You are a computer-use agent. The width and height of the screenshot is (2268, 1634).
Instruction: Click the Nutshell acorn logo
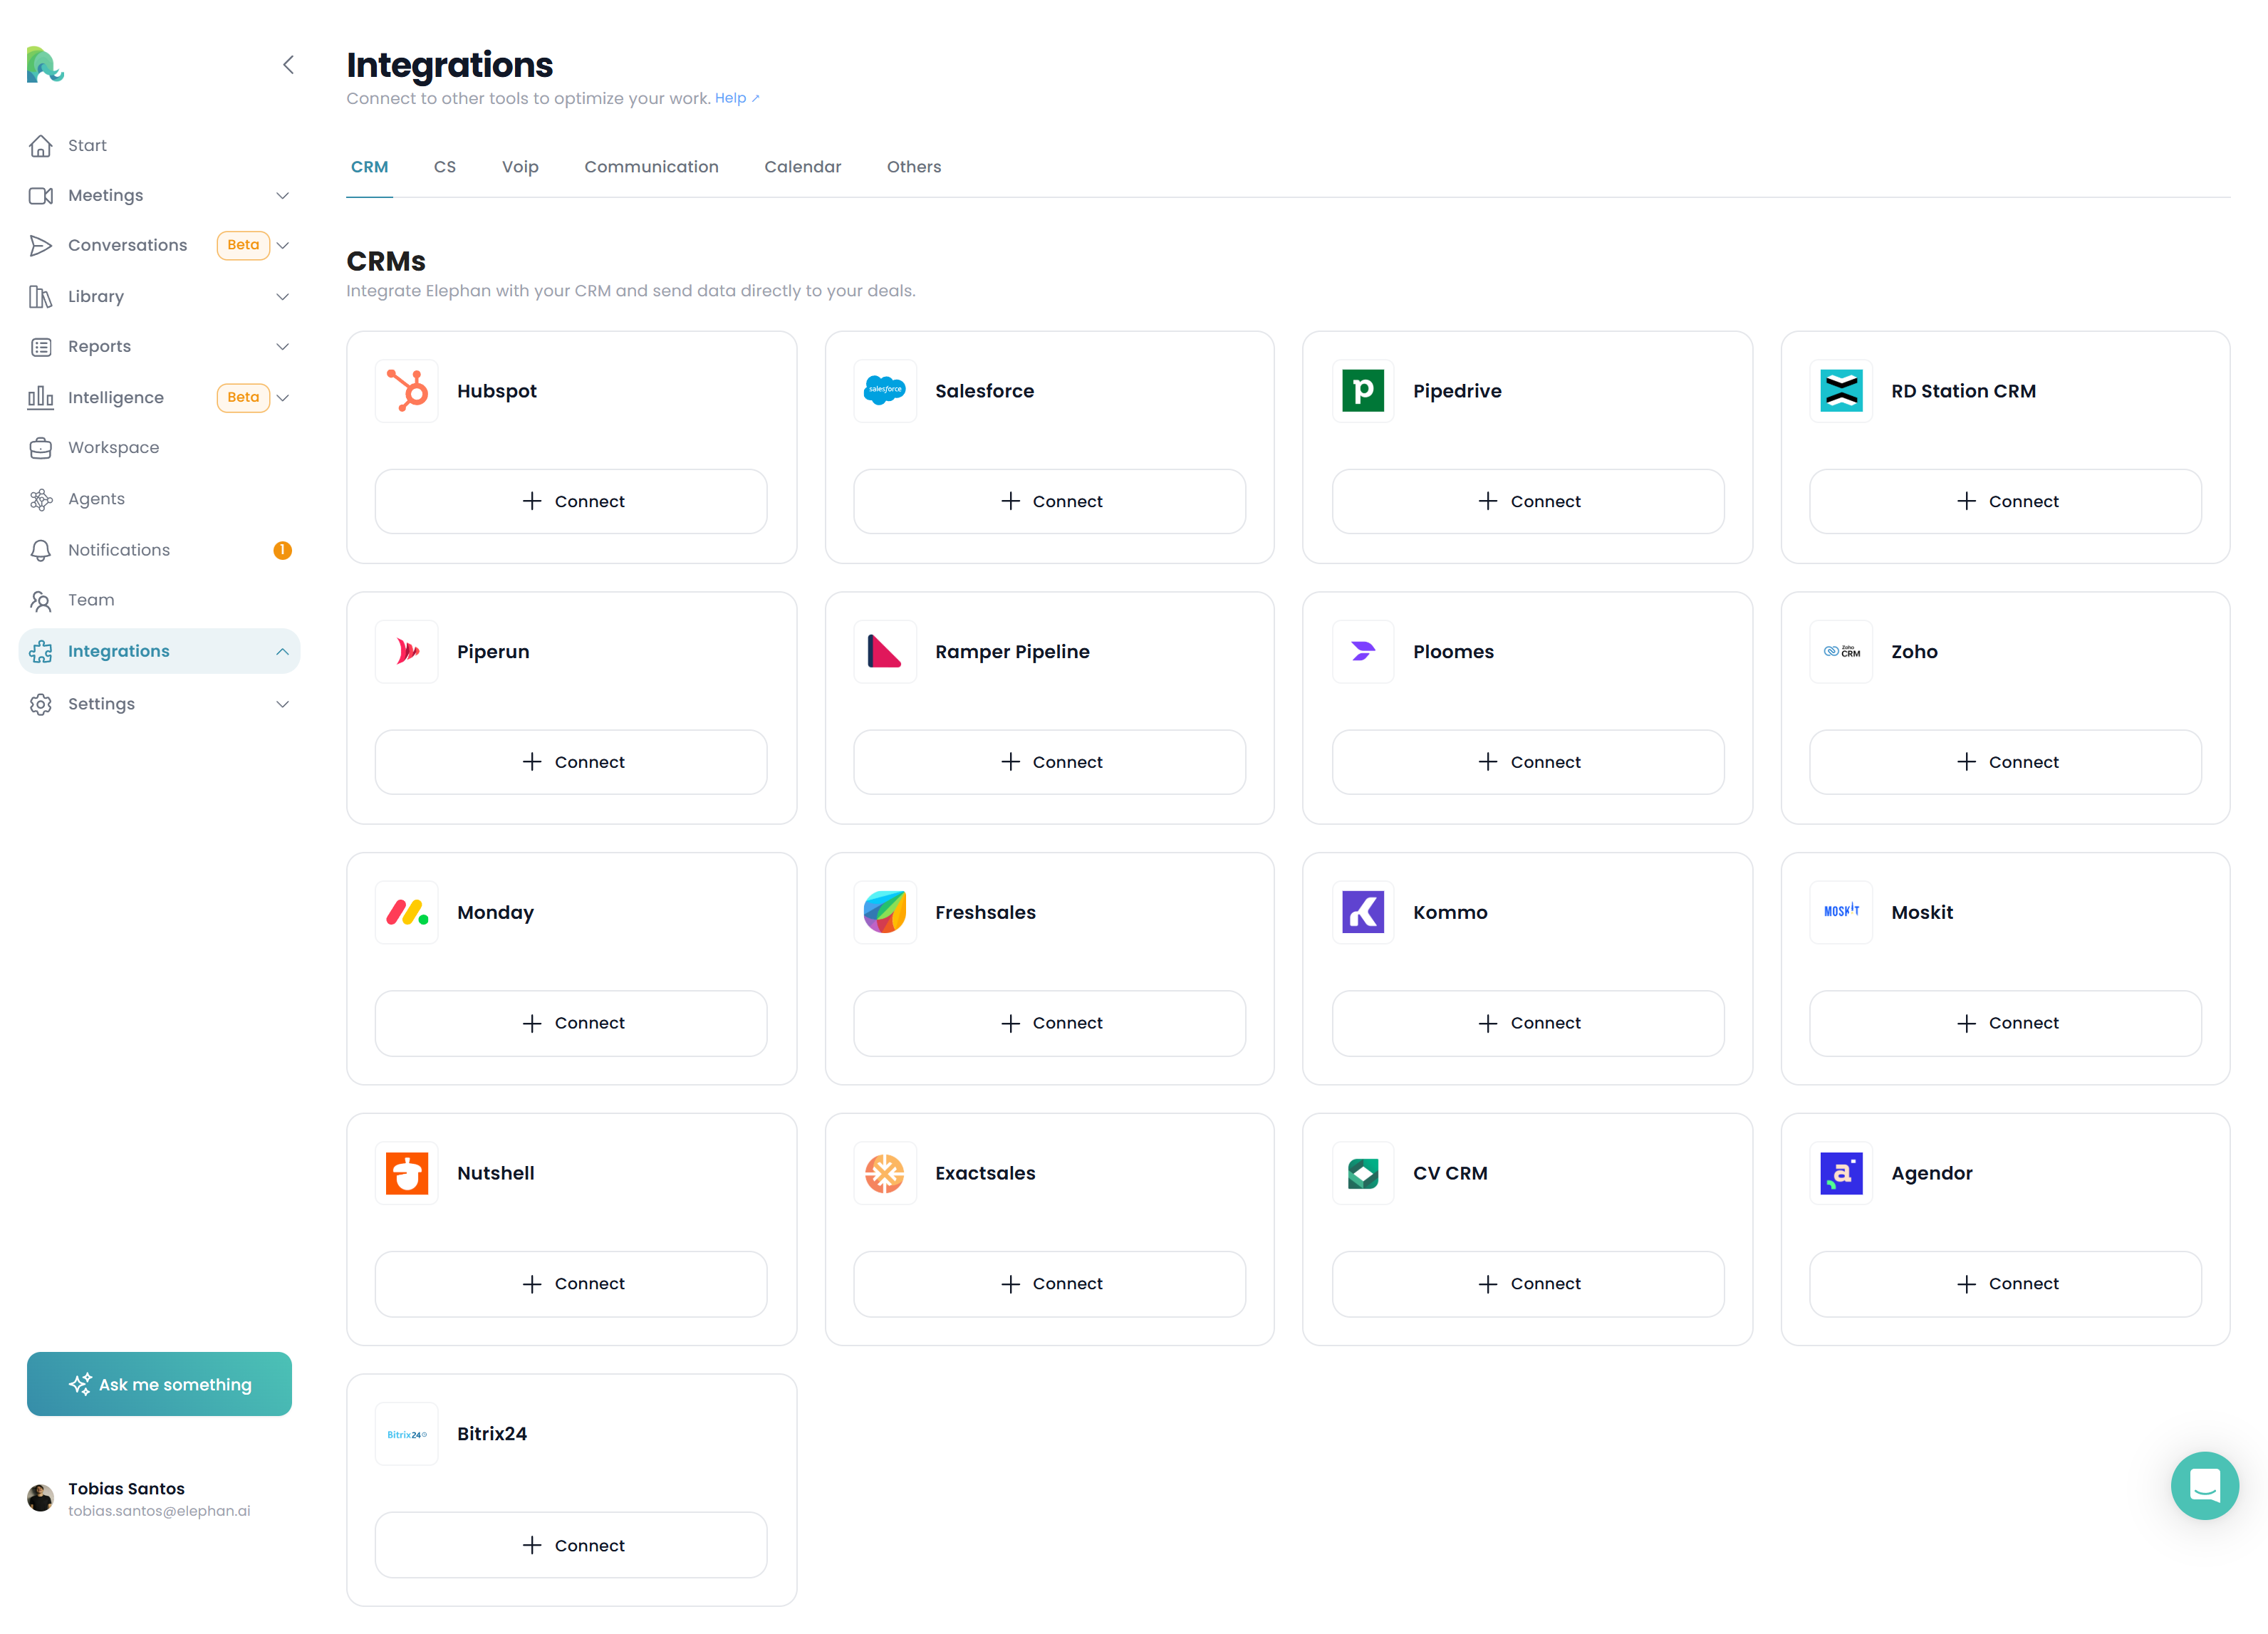pyautogui.click(x=407, y=1173)
